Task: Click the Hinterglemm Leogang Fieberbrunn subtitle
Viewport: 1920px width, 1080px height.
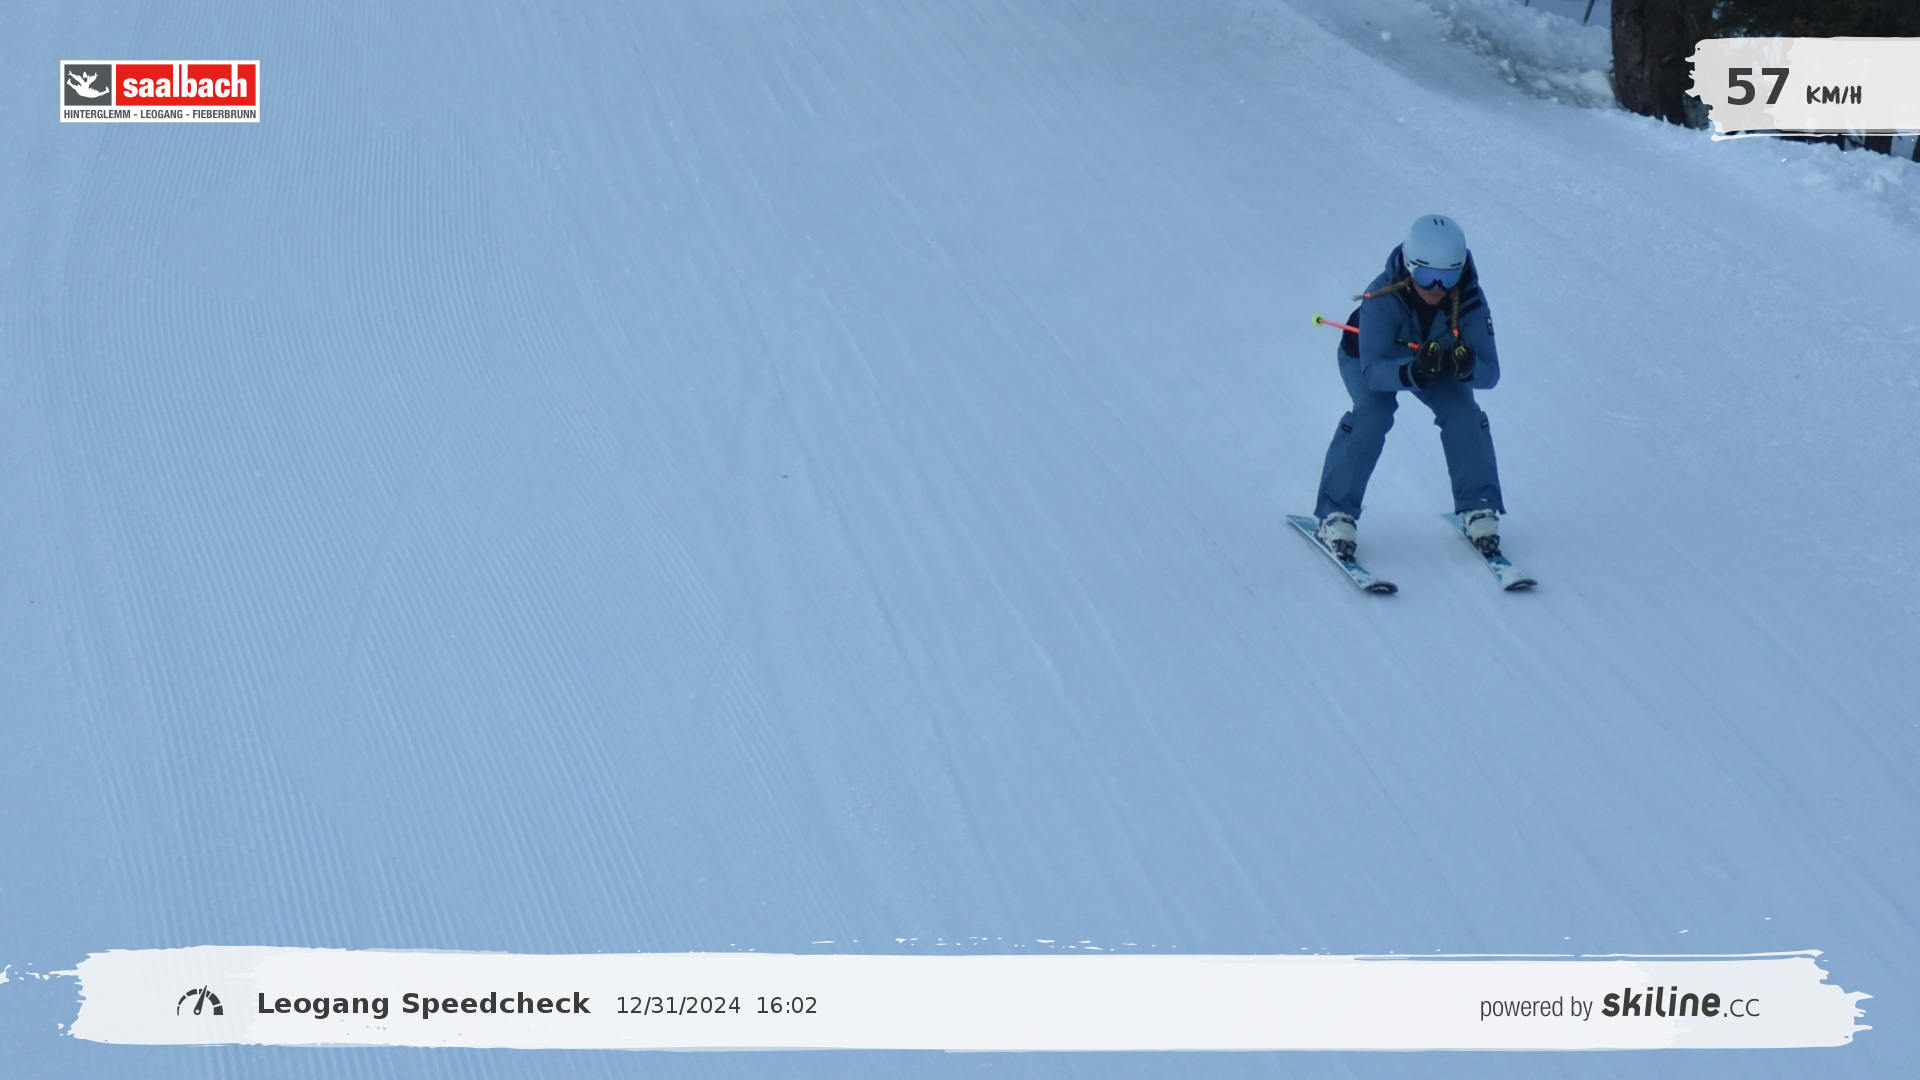Action: (x=160, y=115)
